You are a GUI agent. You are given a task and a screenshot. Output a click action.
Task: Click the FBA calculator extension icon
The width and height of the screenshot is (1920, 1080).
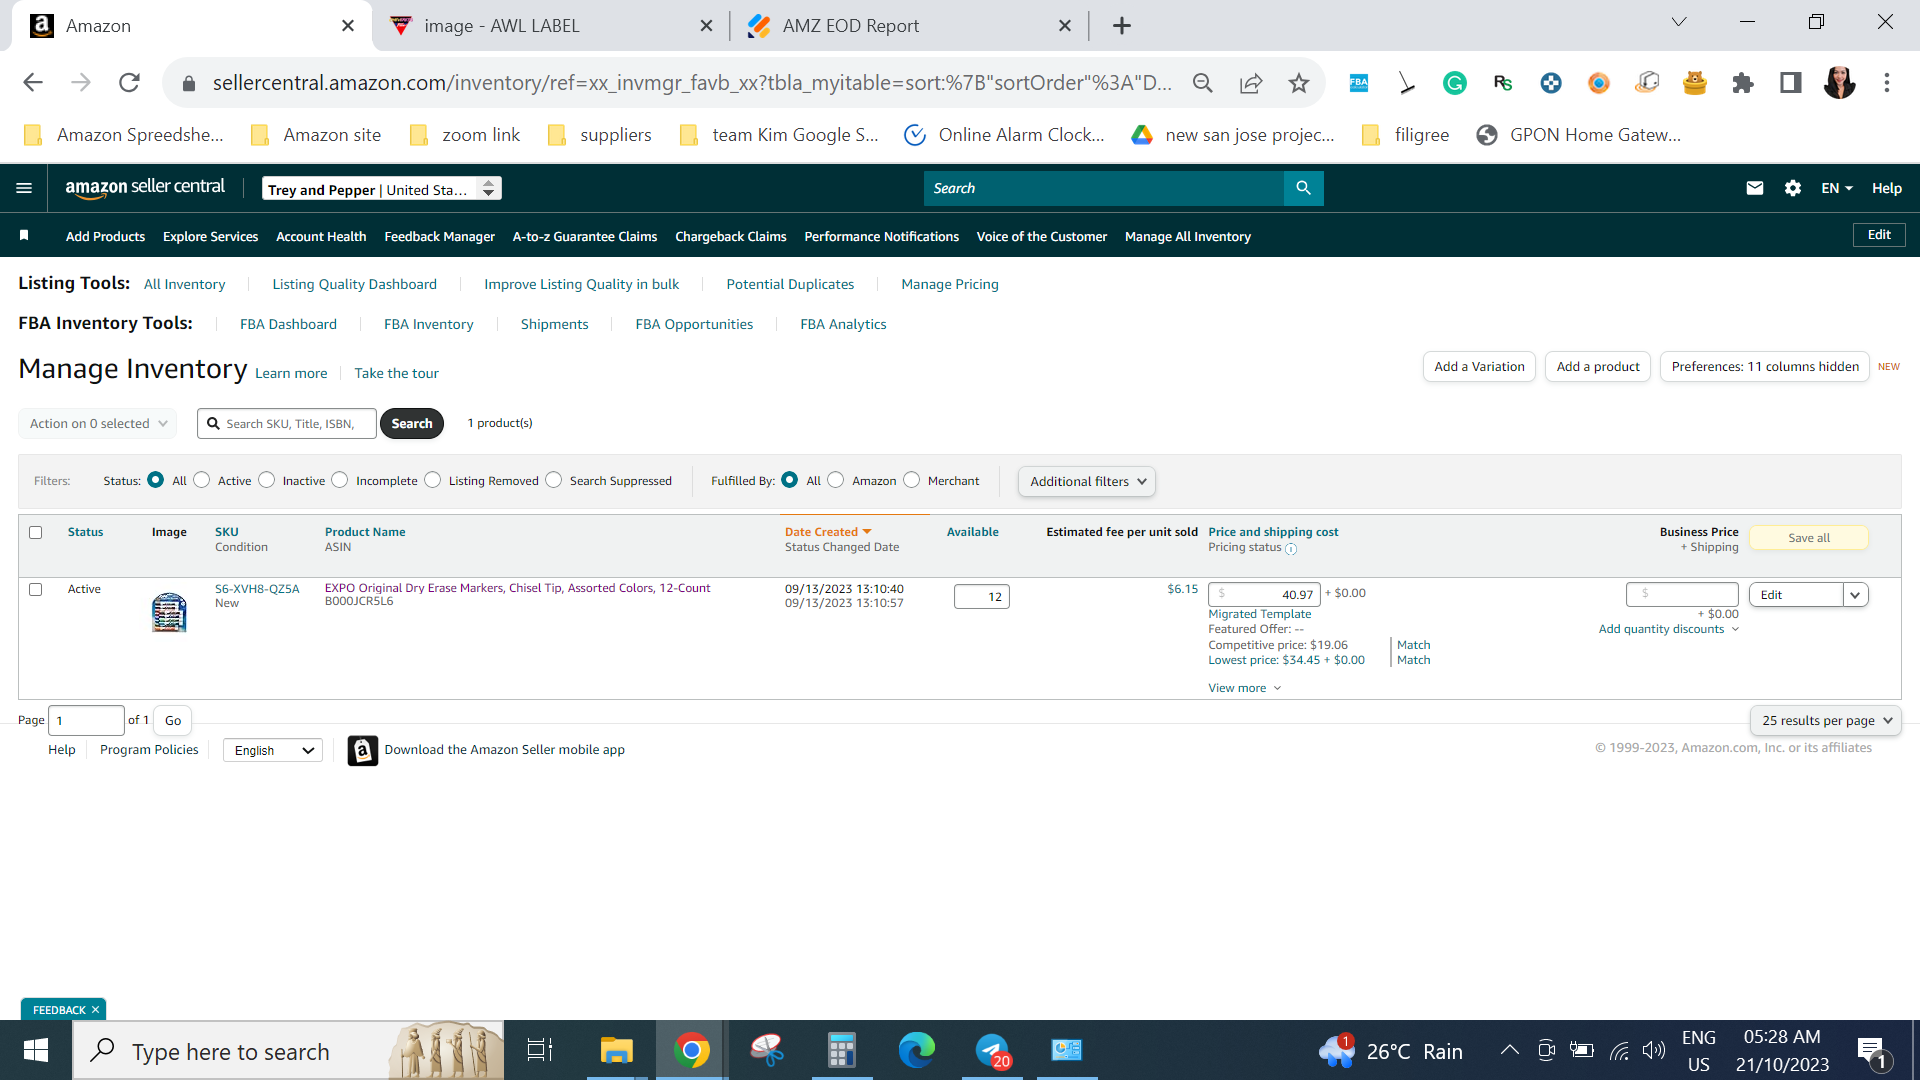pyautogui.click(x=1359, y=83)
